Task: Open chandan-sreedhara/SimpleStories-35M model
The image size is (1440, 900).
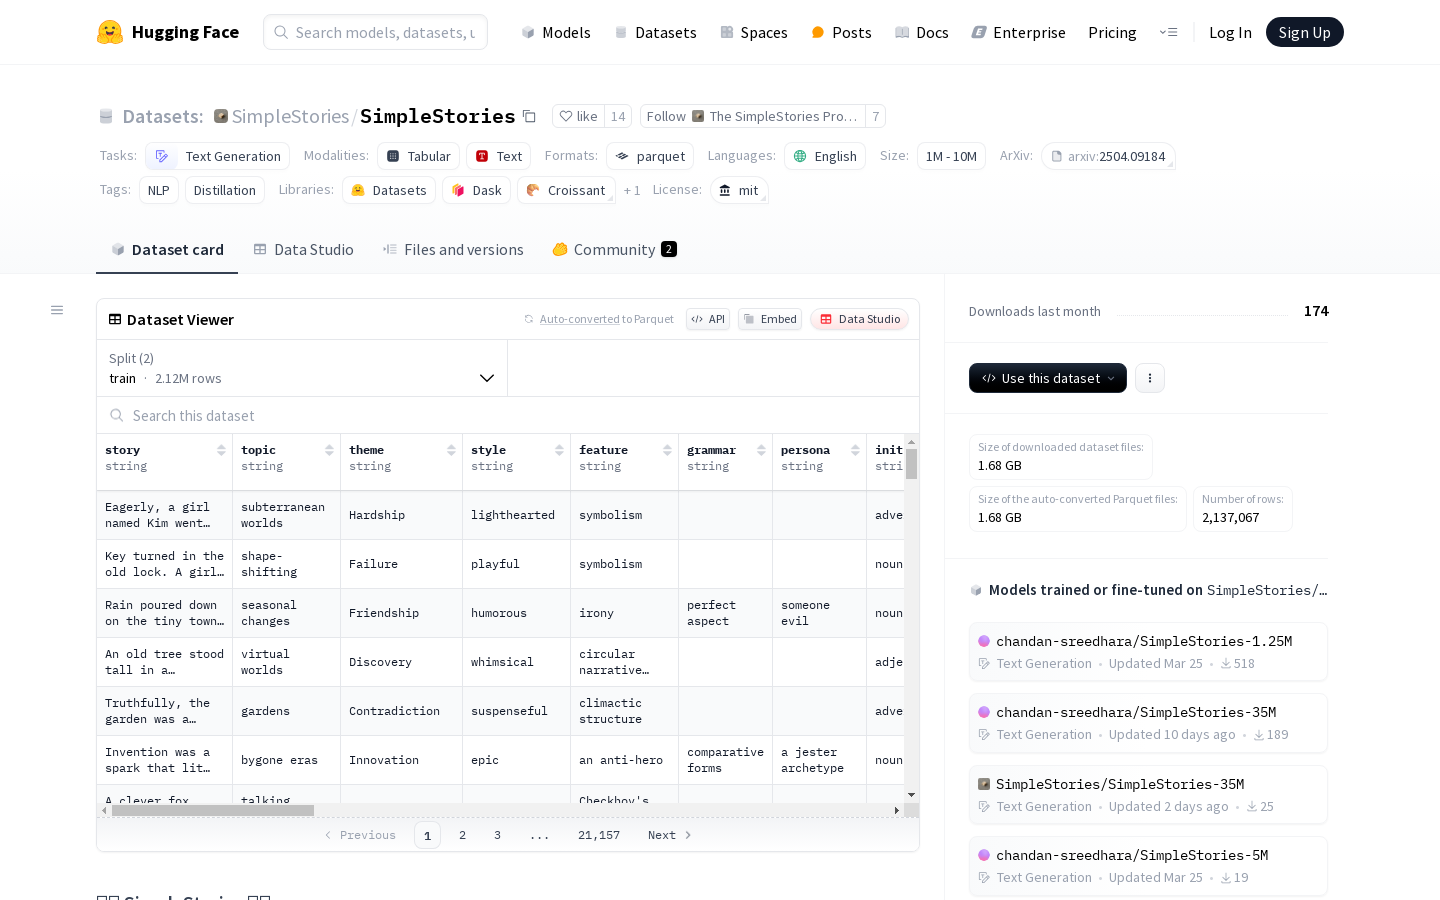Action: click(1148, 723)
